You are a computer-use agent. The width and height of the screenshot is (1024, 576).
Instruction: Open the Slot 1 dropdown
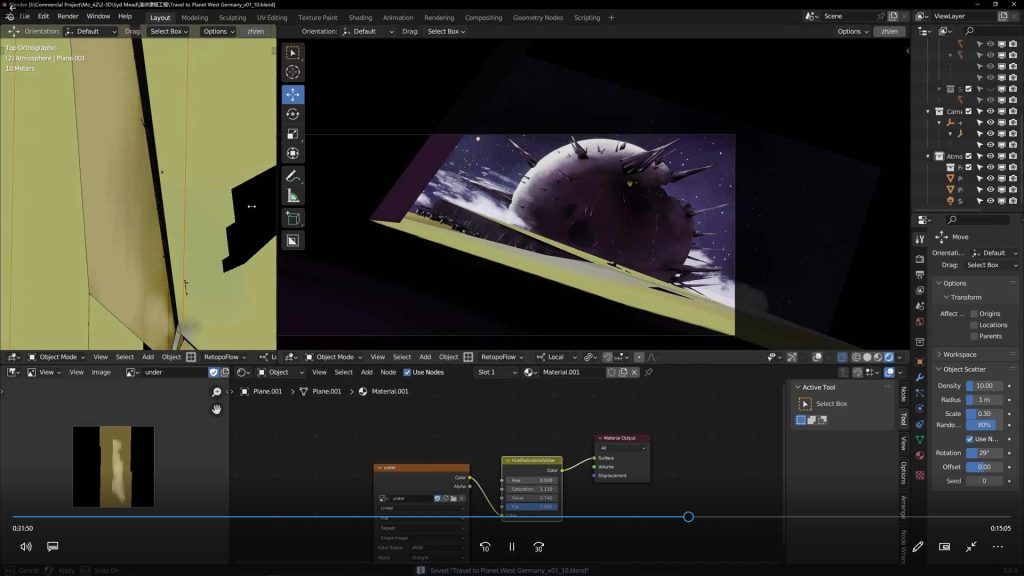click(495, 372)
